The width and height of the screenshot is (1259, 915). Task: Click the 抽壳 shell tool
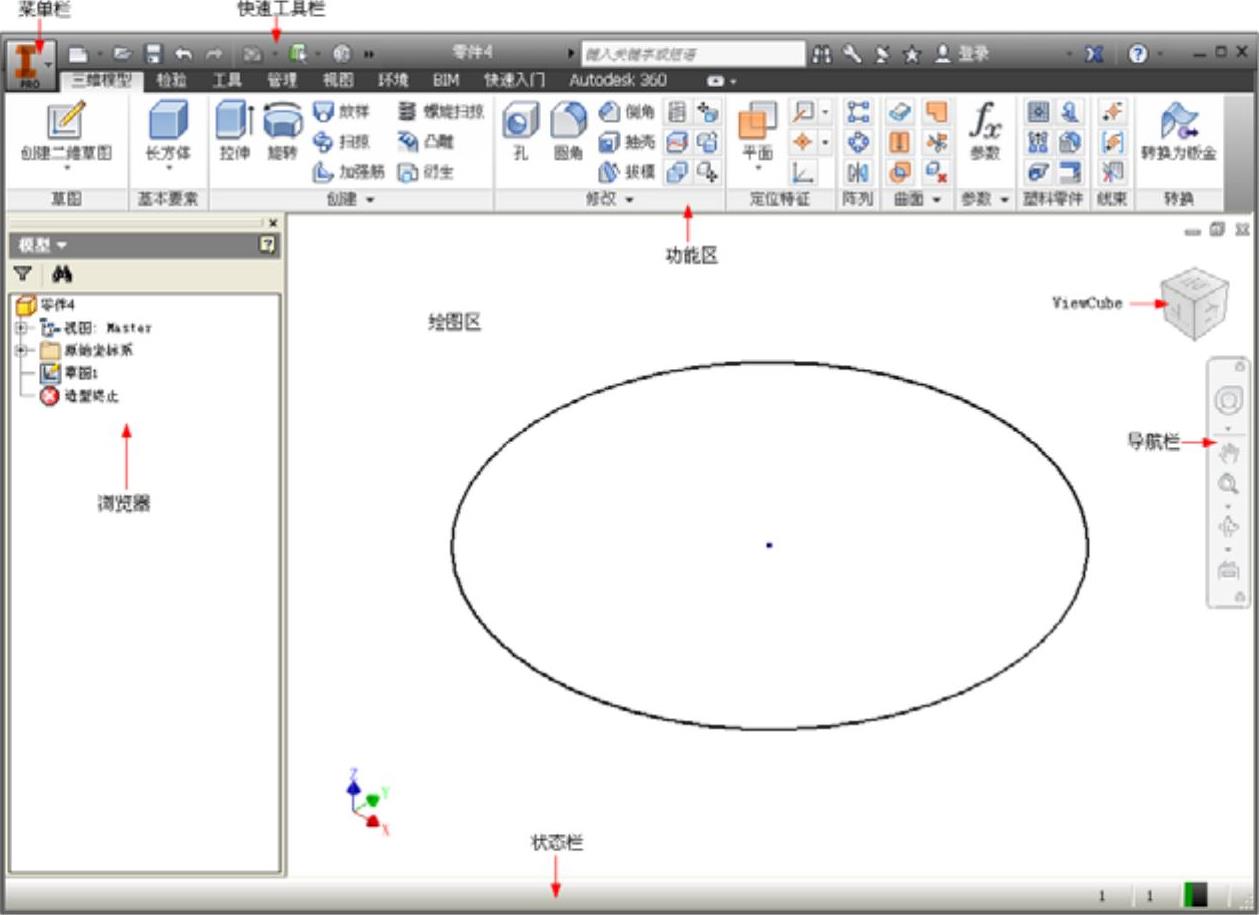pos(627,142)
